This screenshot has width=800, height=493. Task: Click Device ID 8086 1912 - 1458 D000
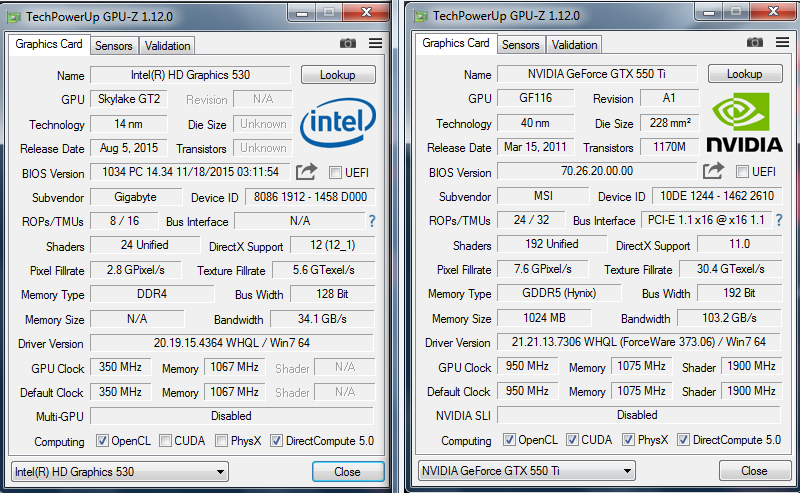(x=311, y=197)
